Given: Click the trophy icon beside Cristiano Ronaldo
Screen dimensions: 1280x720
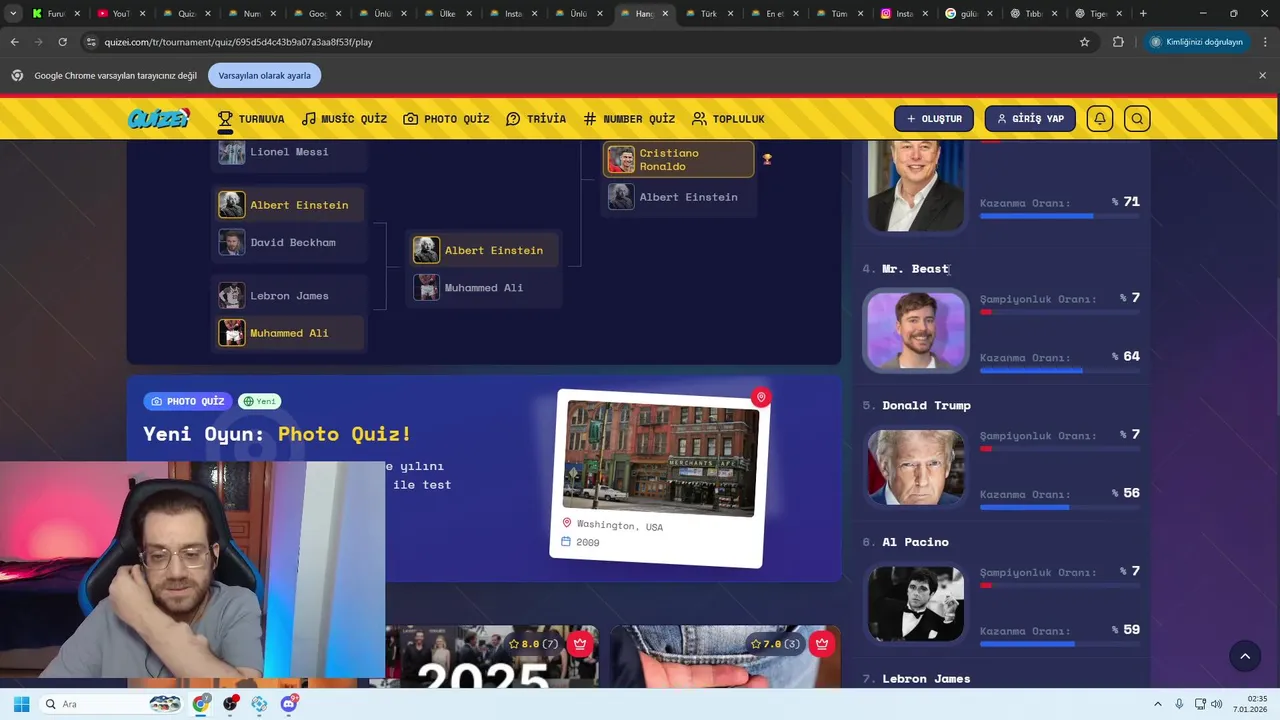Looking at the screenshot, I should 767,159.
